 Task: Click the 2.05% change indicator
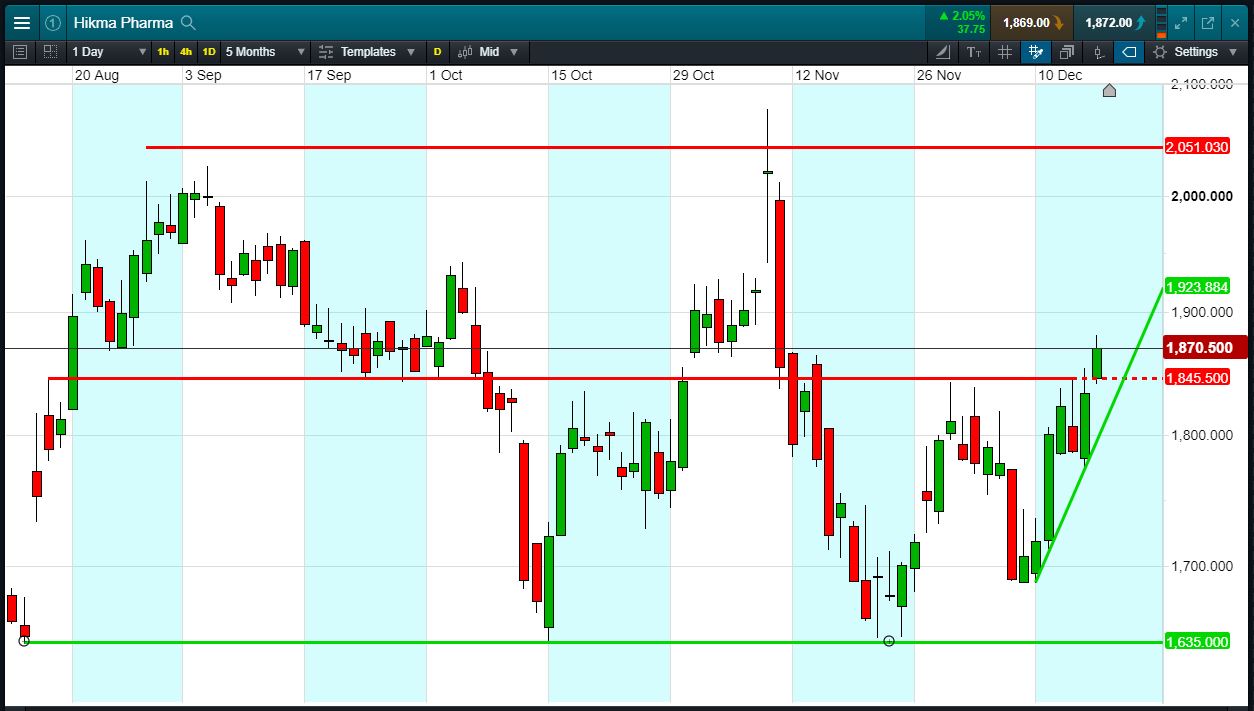(963, 16)
